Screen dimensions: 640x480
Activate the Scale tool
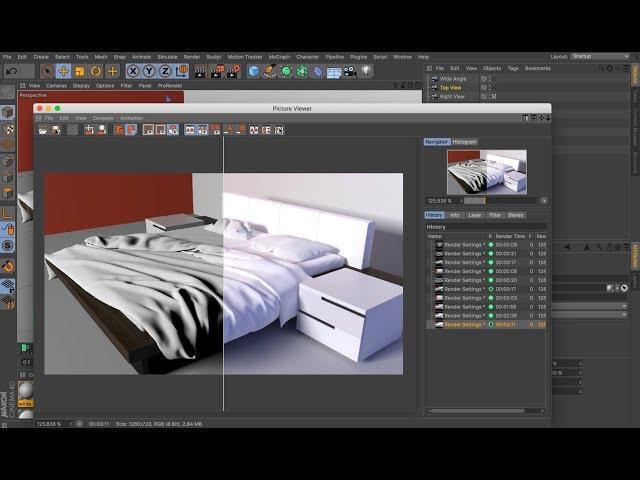[x=80, y=71]
